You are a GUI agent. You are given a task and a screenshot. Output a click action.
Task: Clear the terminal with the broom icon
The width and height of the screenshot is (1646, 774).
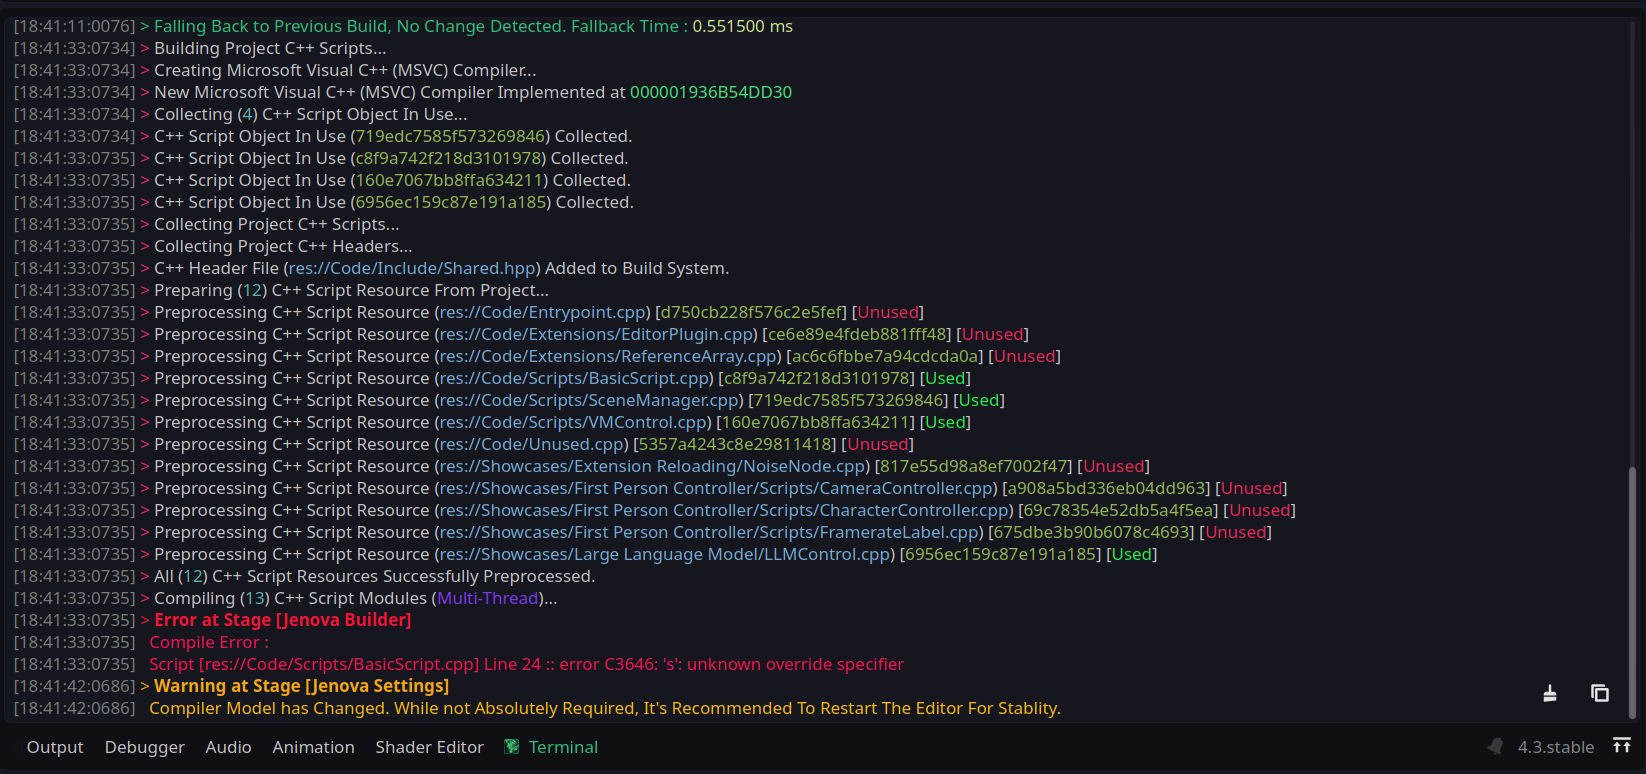(x=1550, y=693)
